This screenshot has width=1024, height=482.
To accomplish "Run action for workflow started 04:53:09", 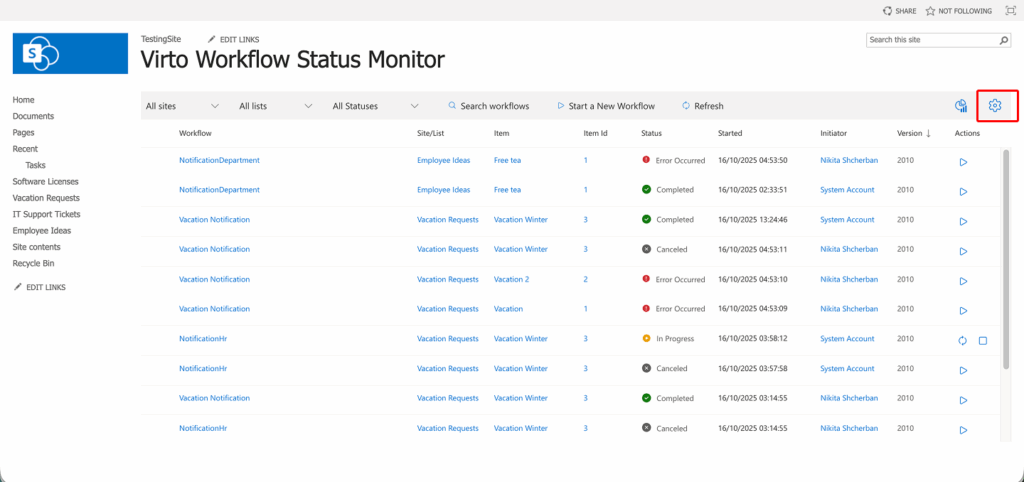I will point(963,311).
